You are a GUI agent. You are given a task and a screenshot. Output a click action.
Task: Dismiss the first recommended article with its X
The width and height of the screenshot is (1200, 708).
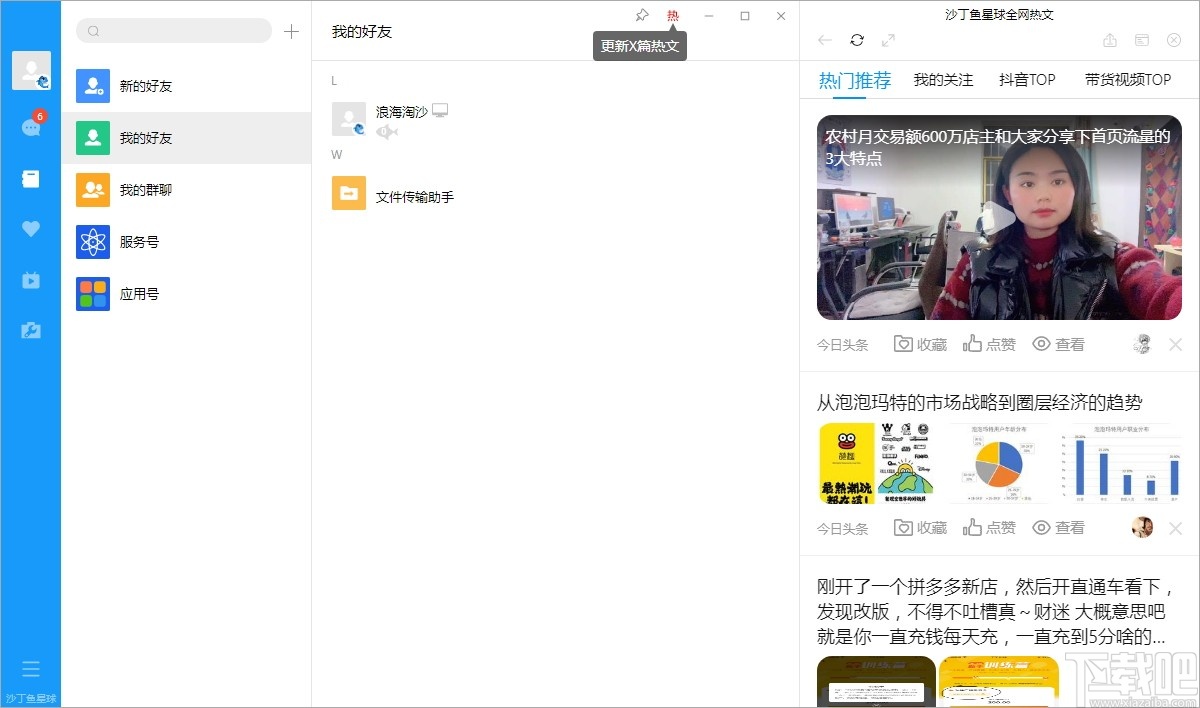(1175, 344)
